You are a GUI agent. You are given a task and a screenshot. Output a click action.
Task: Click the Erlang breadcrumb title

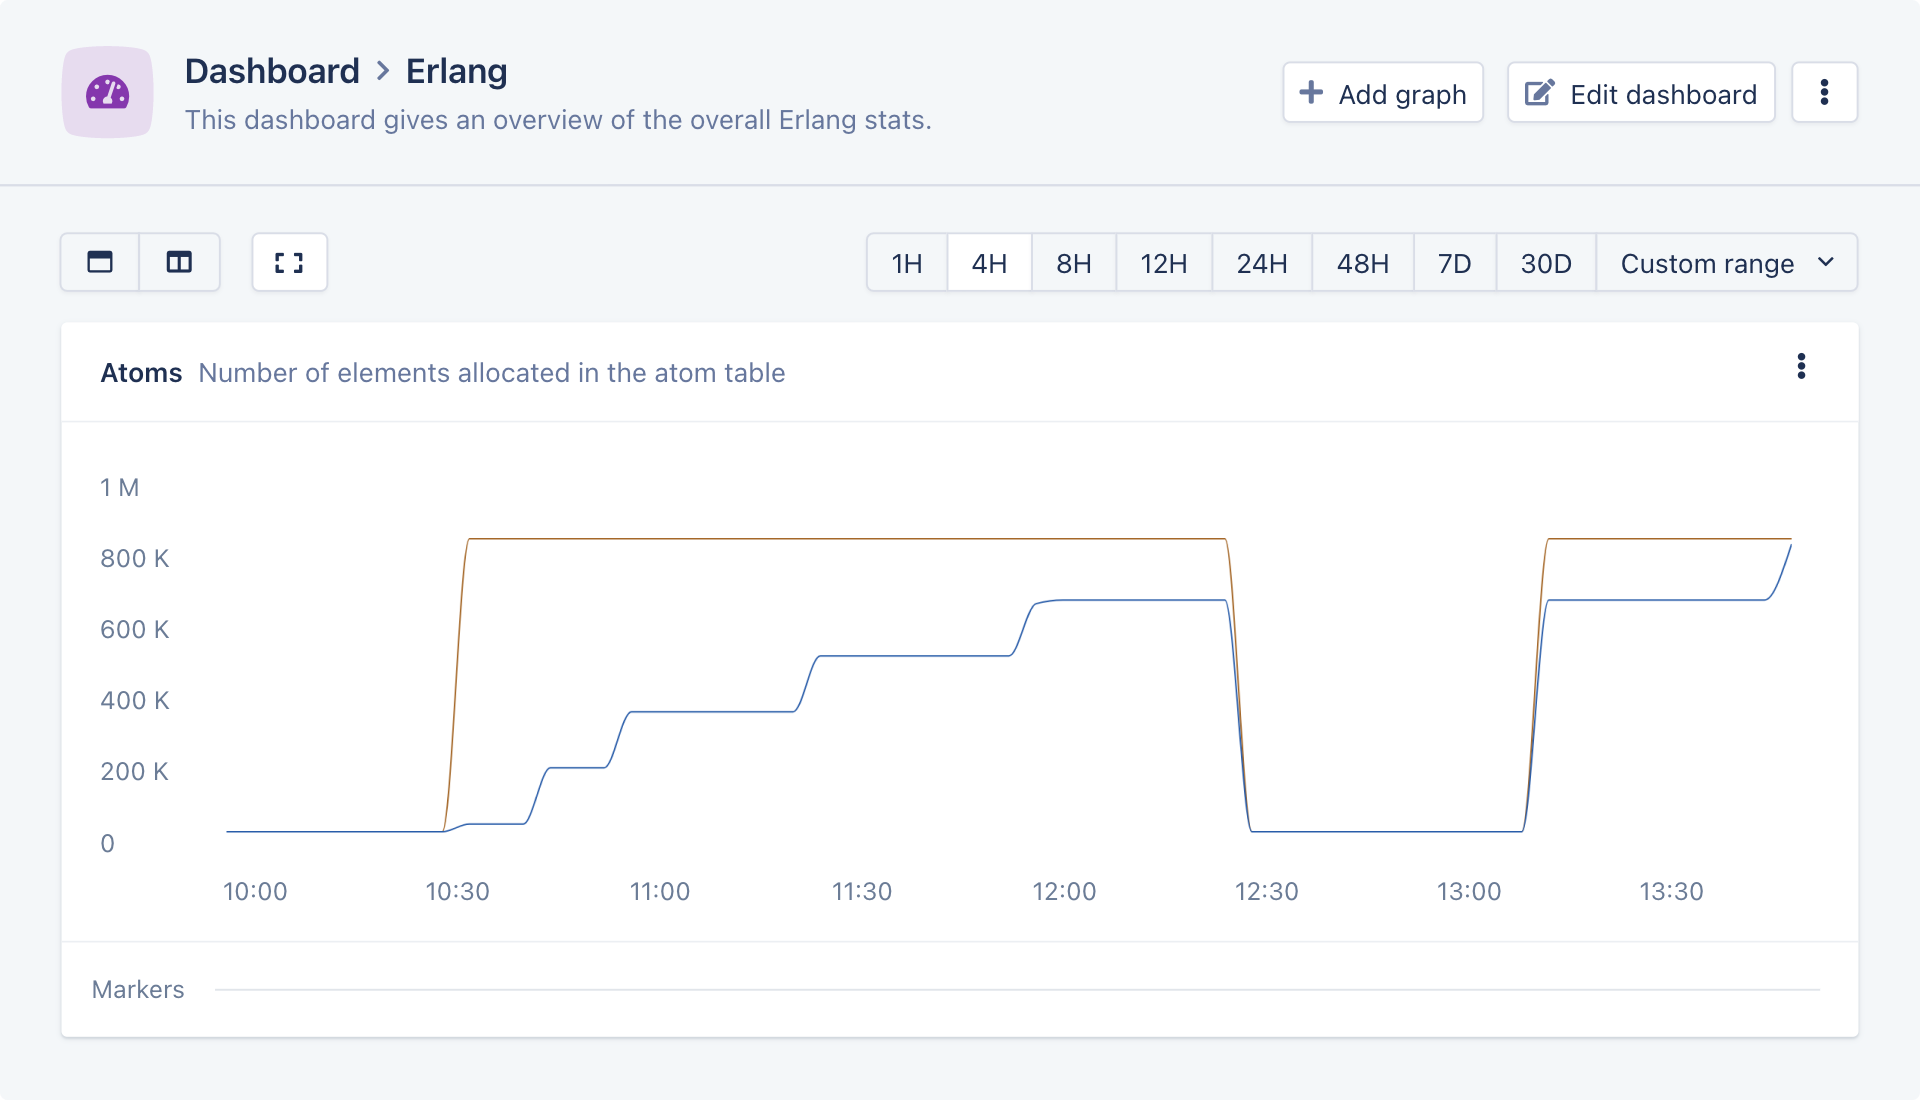(457, 71)
